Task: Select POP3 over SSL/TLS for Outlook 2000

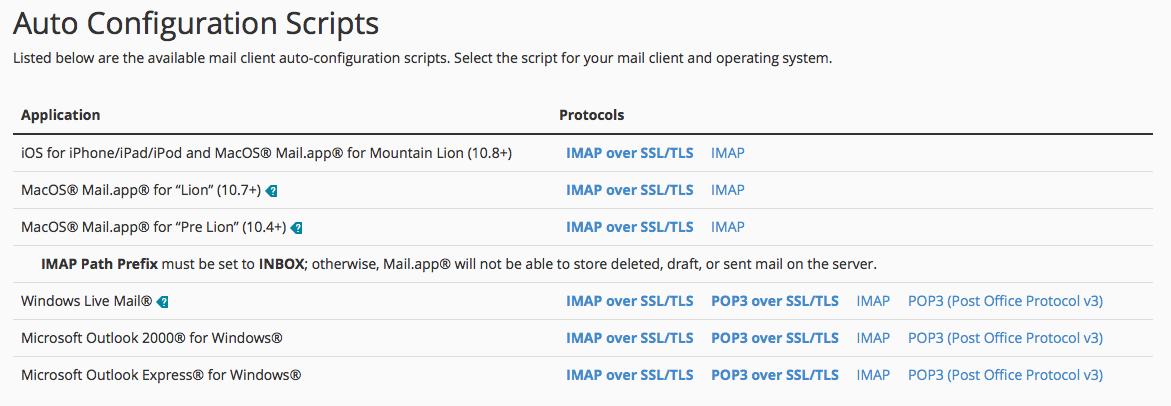Action: 775,338
